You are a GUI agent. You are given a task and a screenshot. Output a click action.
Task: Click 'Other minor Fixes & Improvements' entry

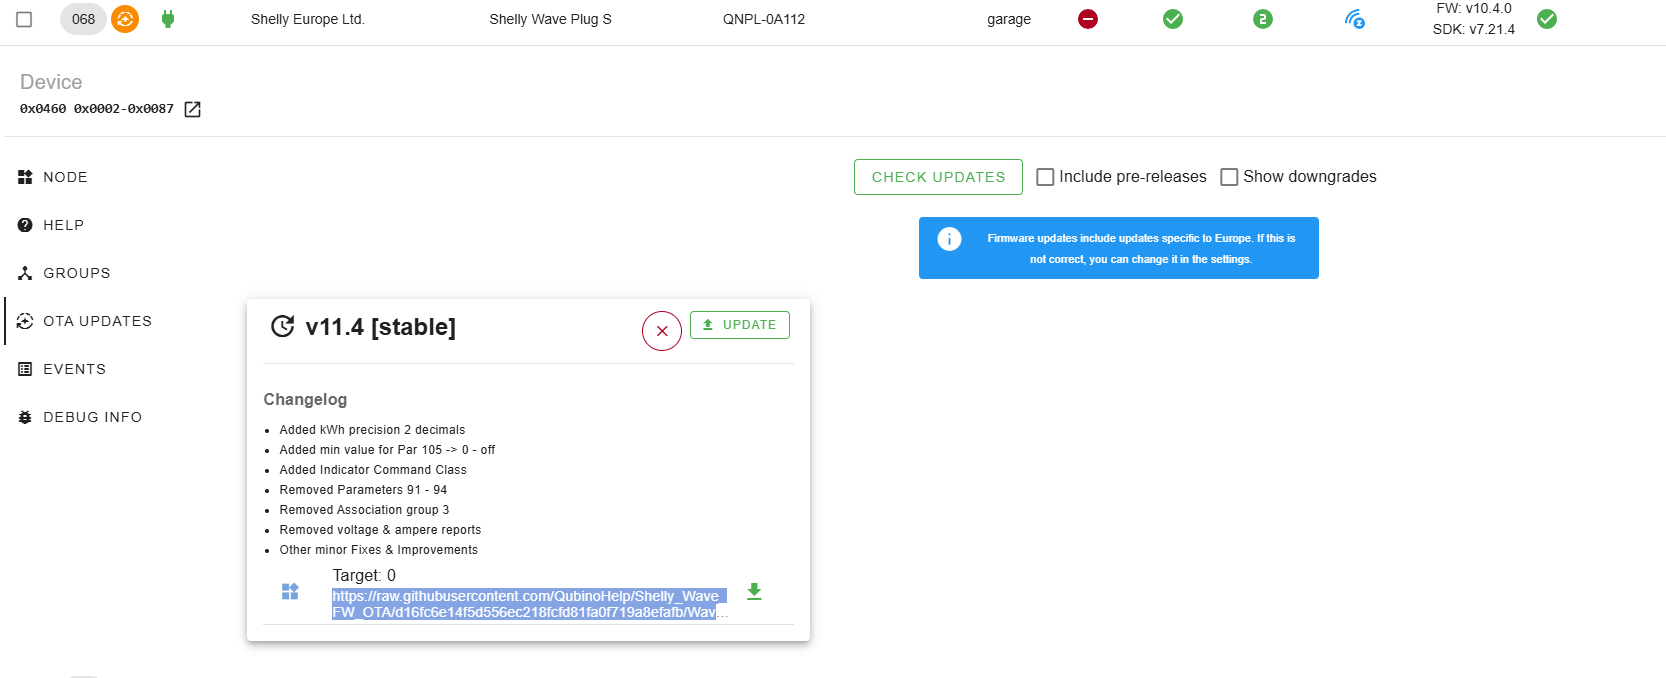point(378,550)
